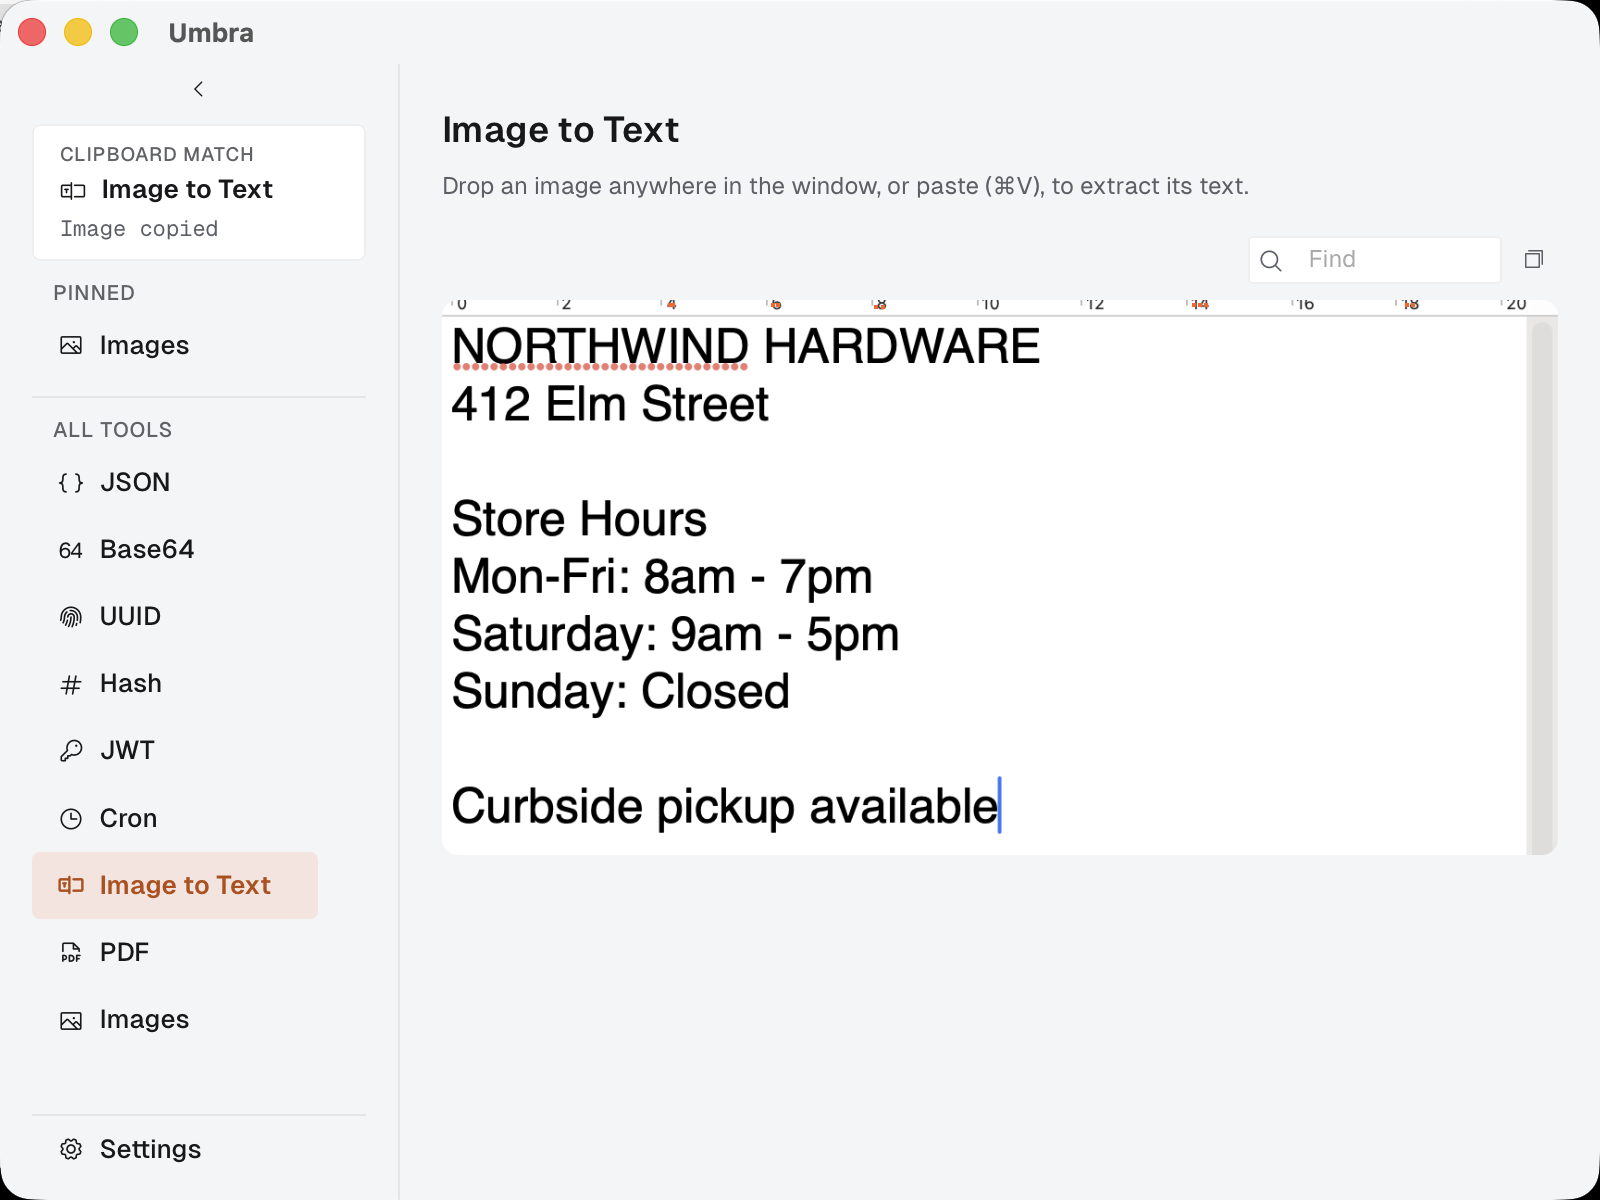
Task: Focus the Find search field
Action: click(1375, 260)
